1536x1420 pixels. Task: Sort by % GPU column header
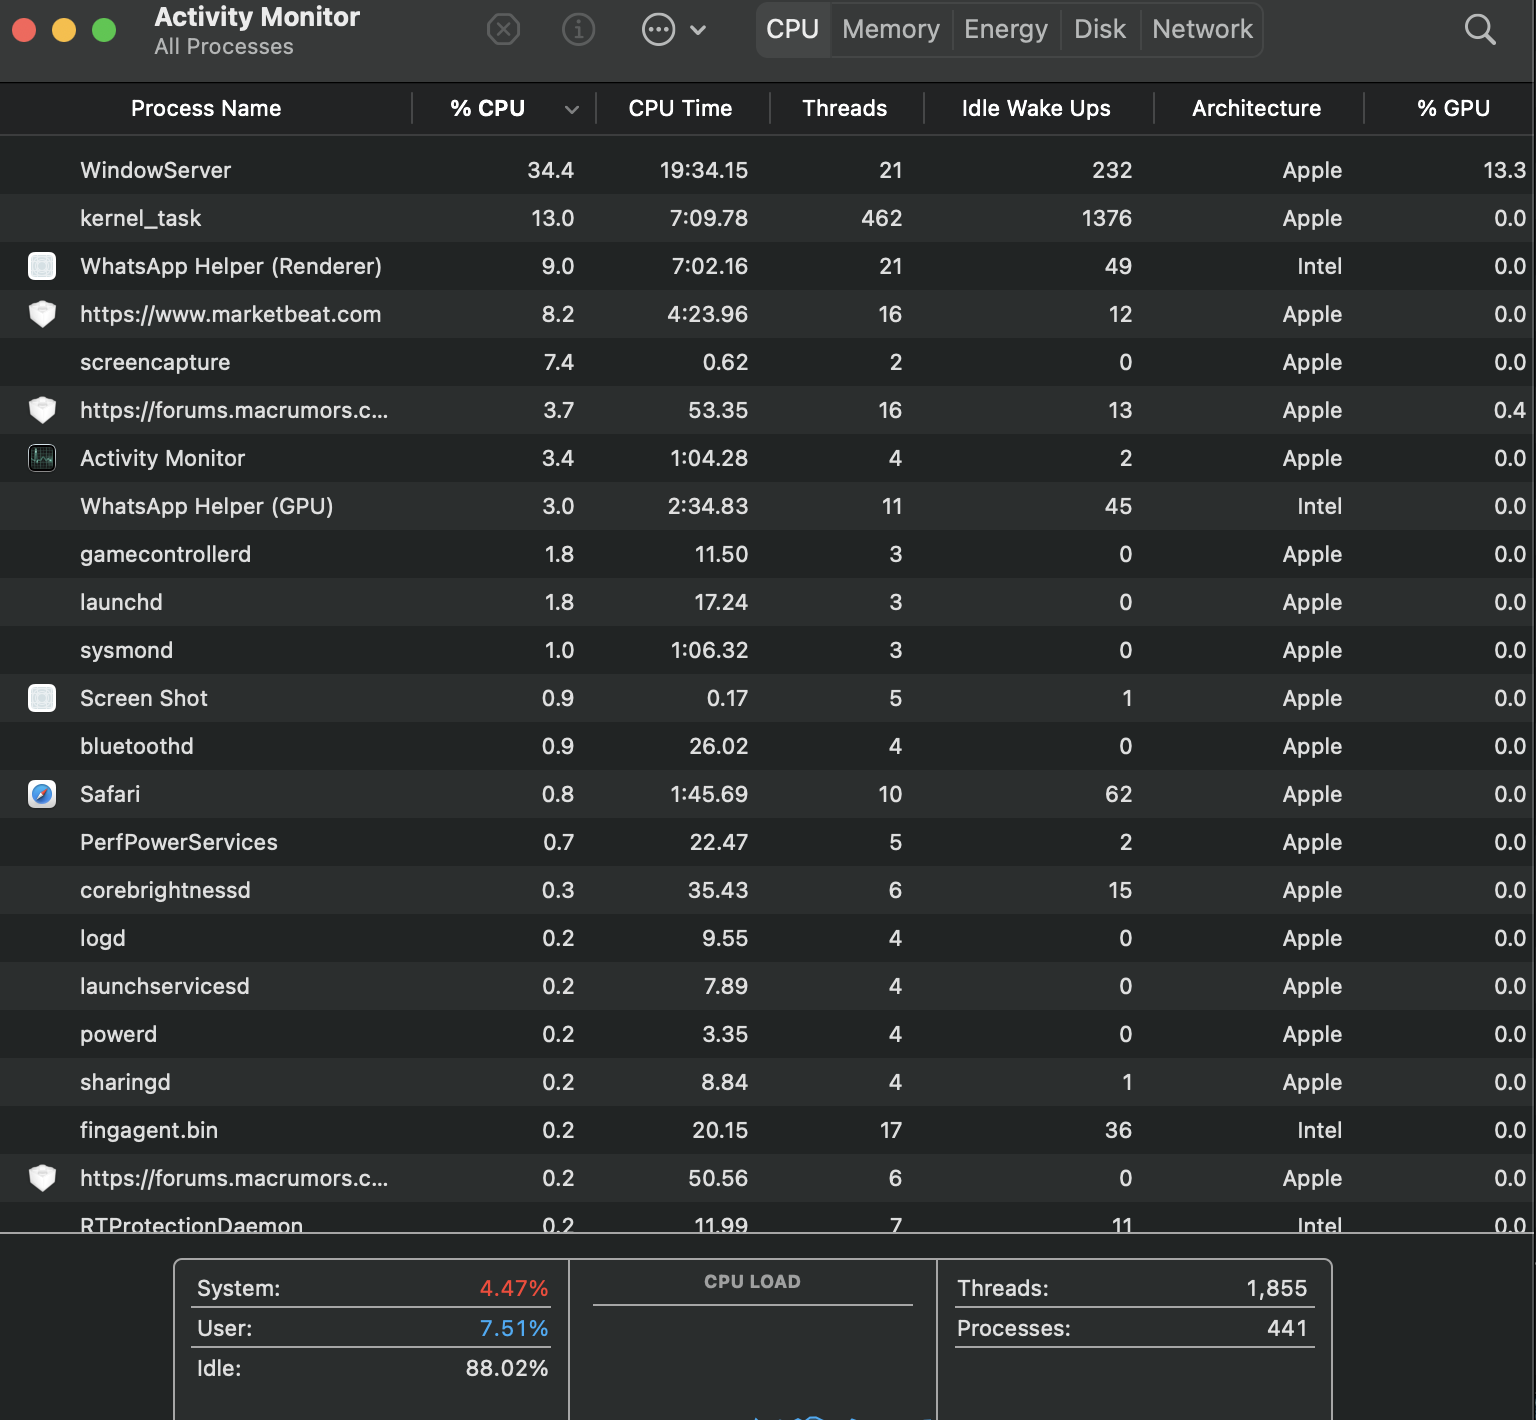click(x=1453, y=108)
